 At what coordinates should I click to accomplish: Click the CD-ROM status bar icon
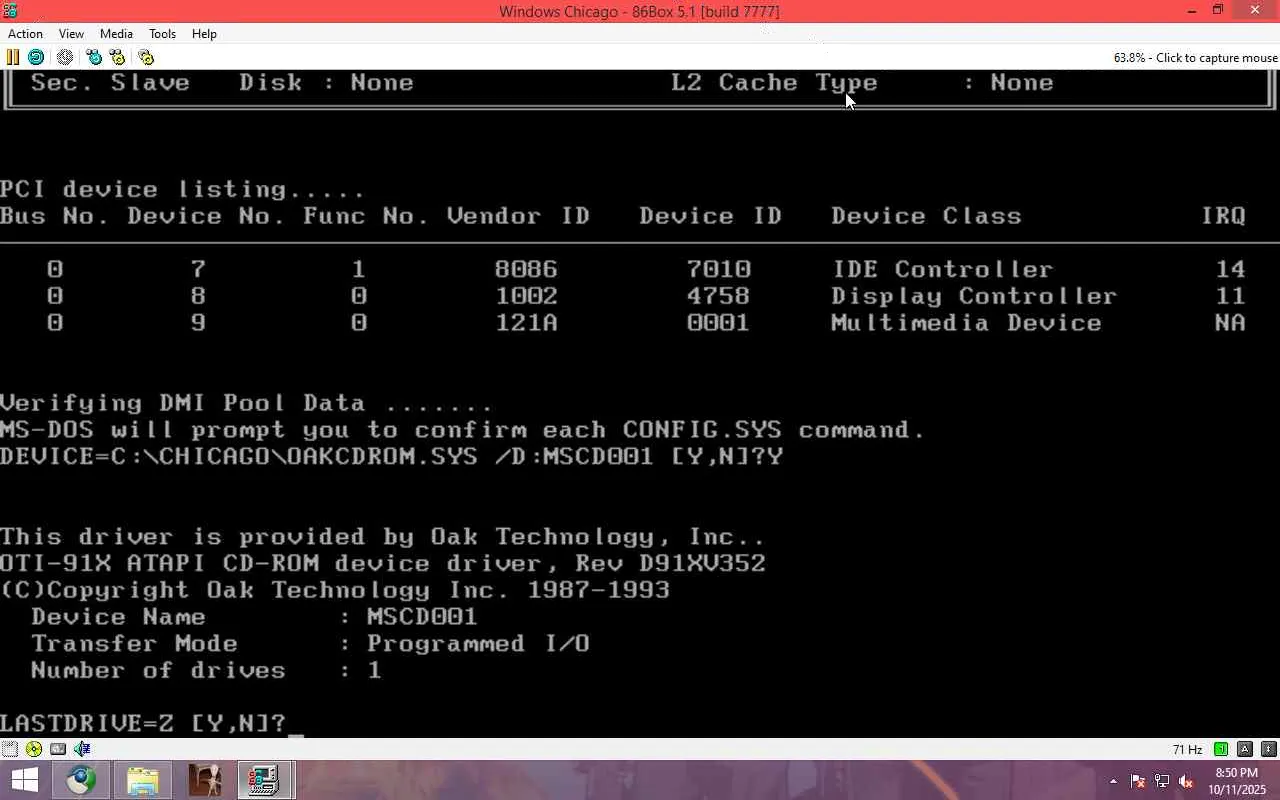click(x=34, y=749)
